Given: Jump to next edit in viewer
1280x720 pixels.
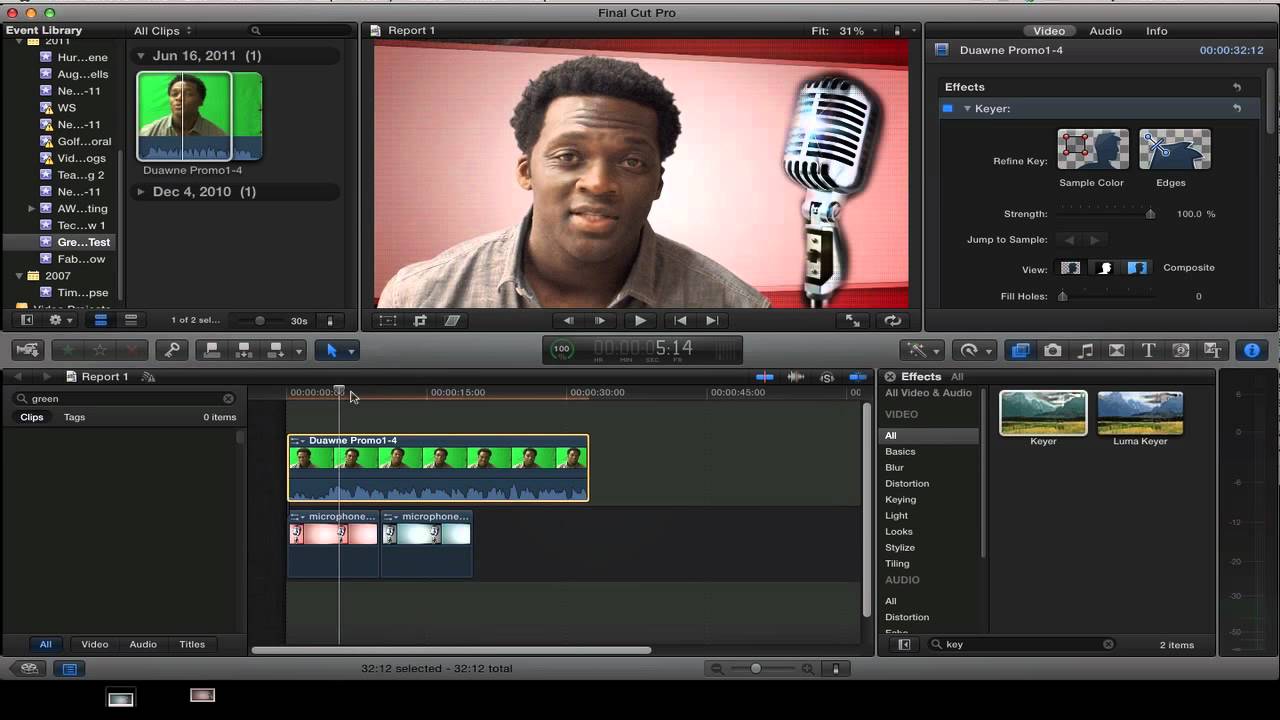Looking at the screenshot, I should [x=712, y=321].
